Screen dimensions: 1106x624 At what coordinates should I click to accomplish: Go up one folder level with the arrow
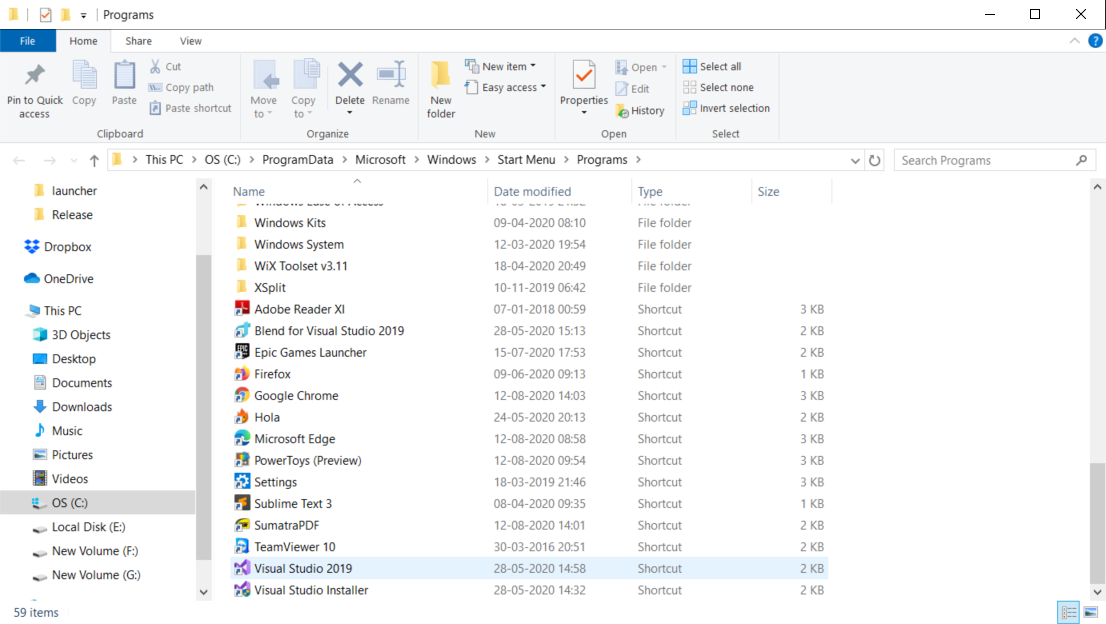click(94, 161)
